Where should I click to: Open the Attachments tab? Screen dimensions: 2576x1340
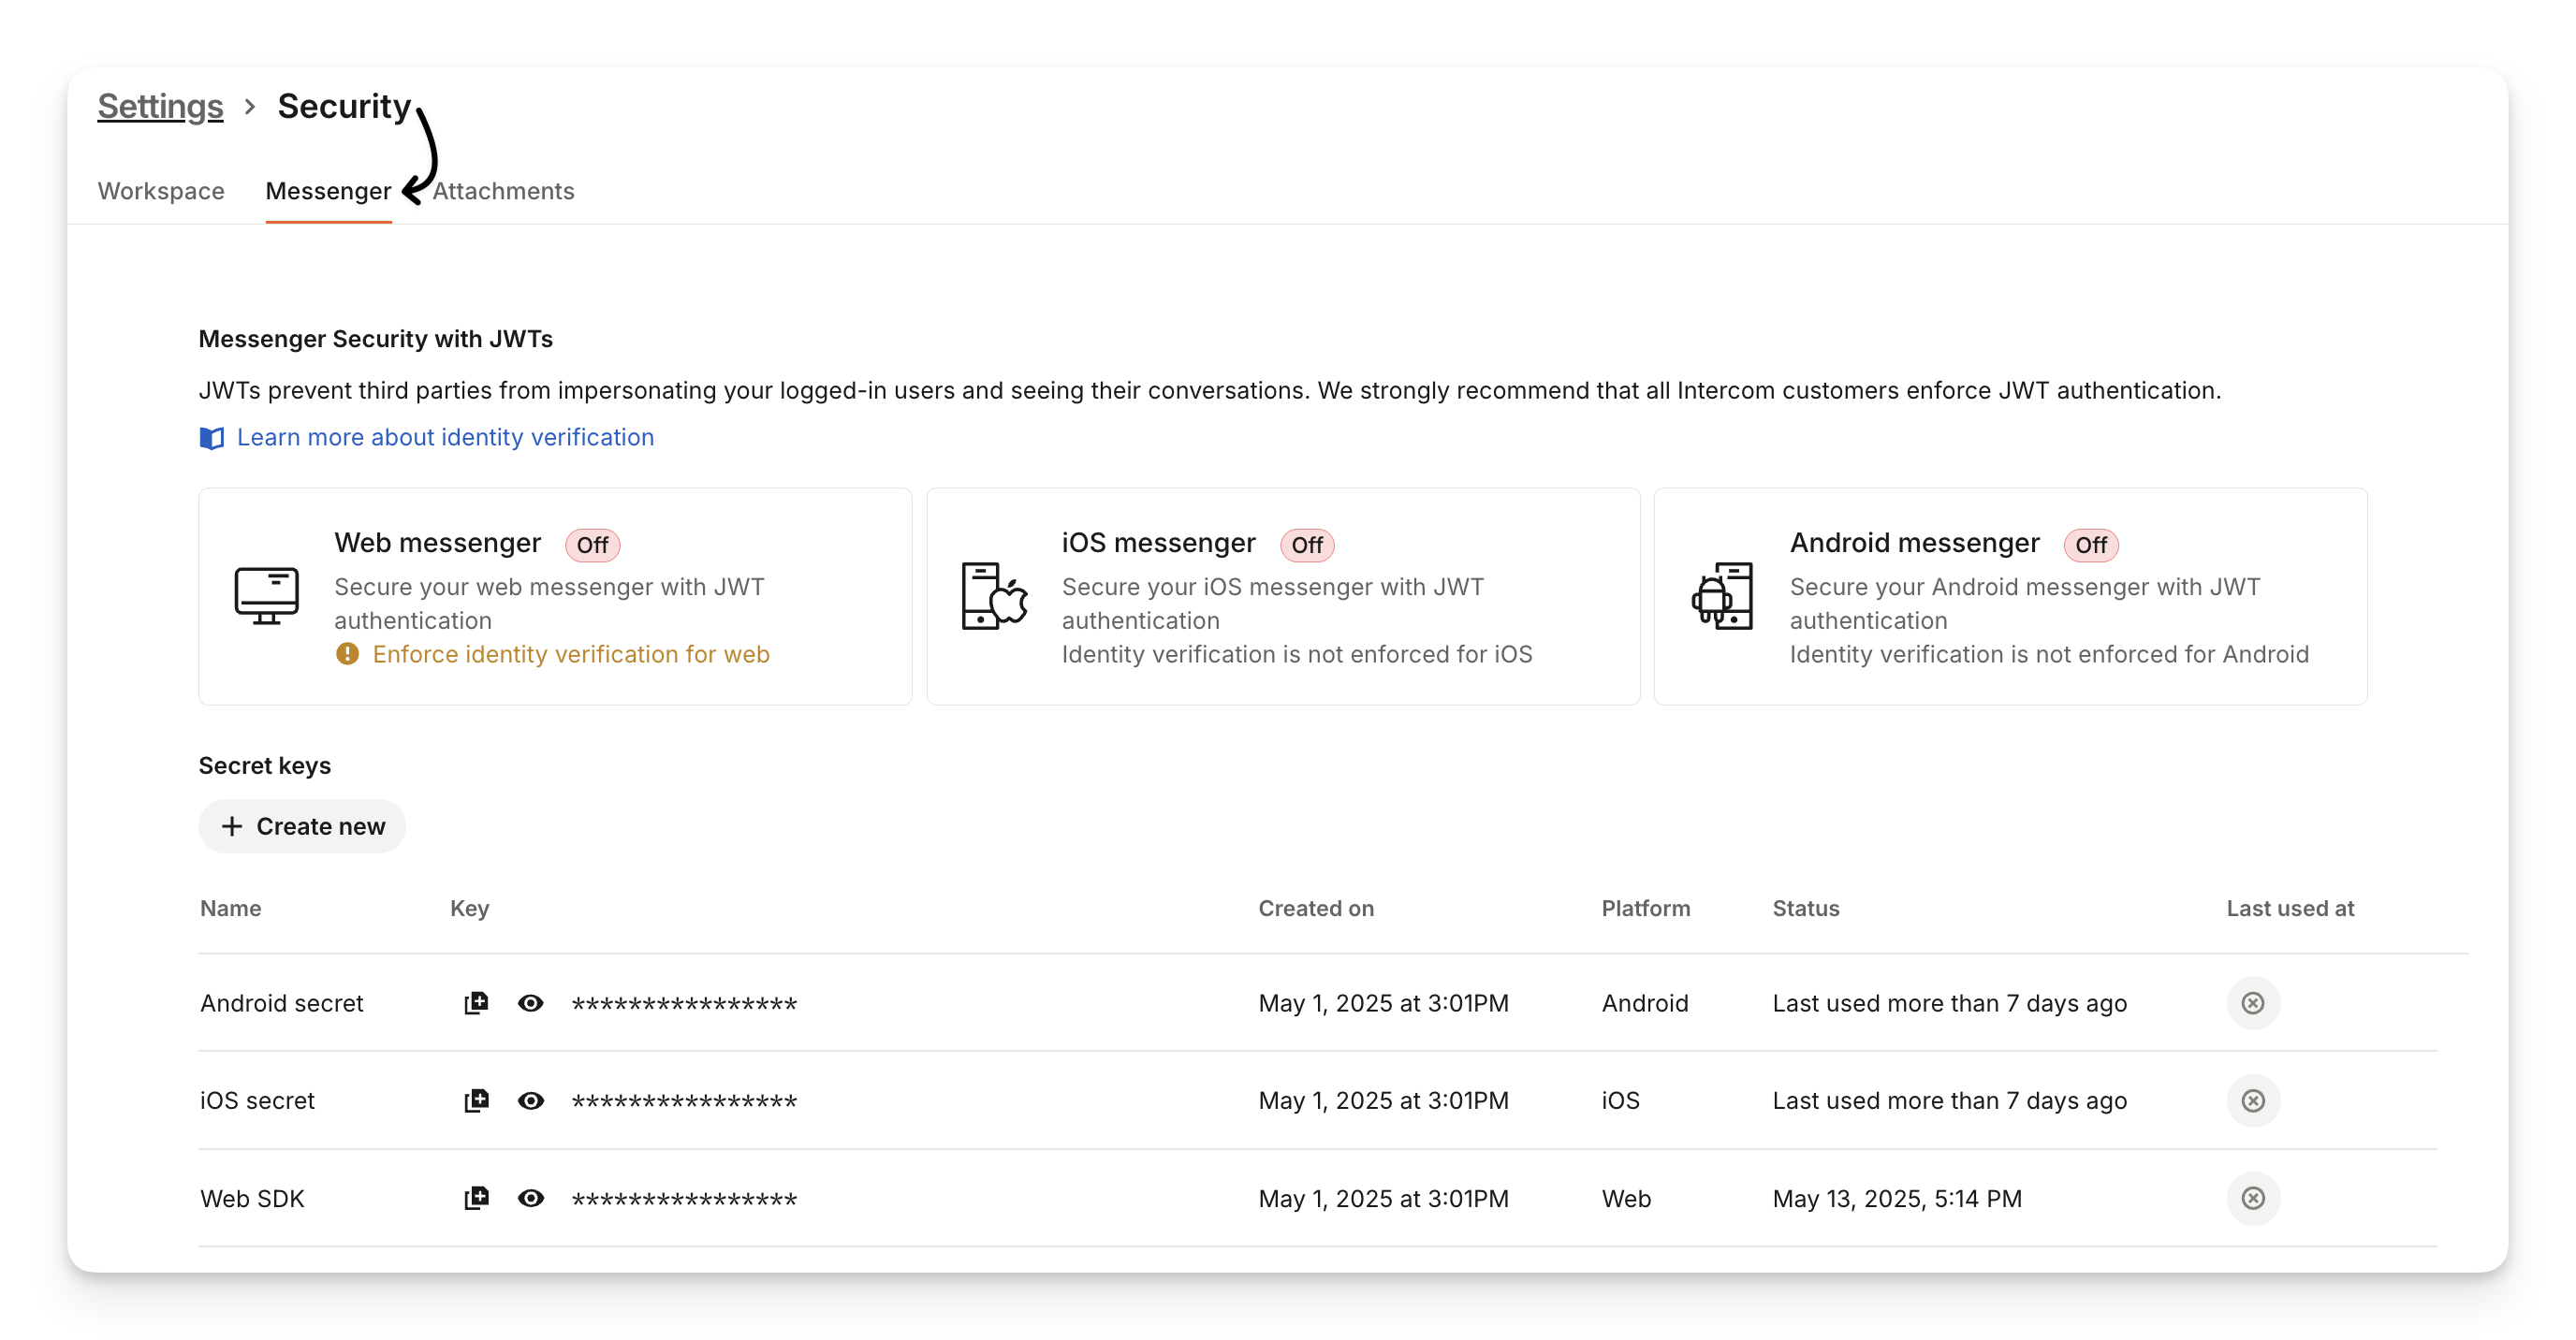coord(504,191)
